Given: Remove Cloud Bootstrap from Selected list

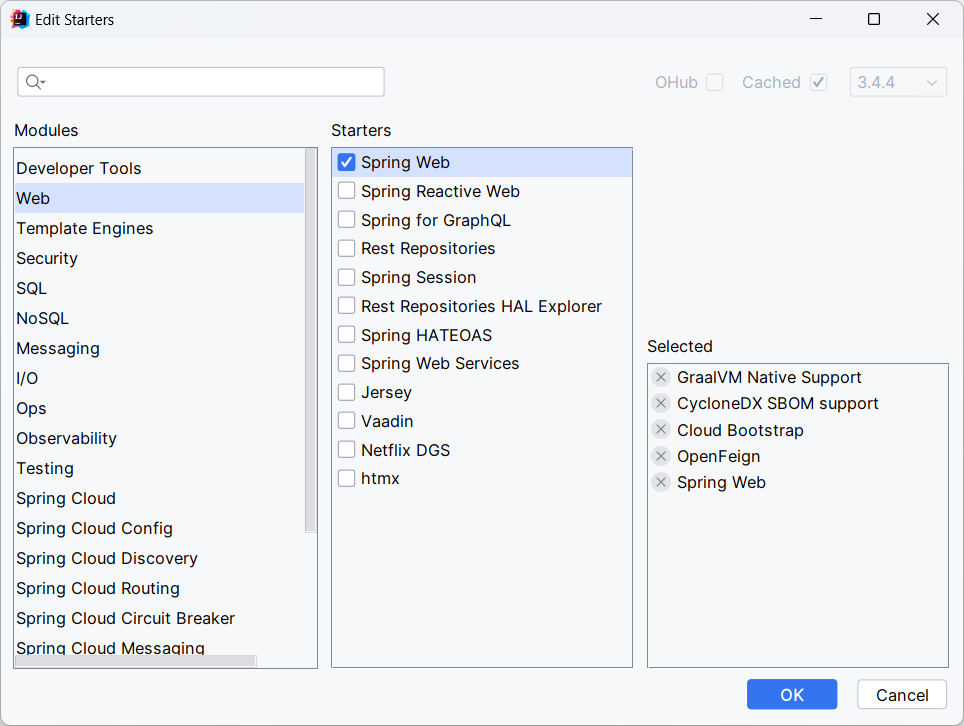Looking at the screenshot, I should (661, 430).
